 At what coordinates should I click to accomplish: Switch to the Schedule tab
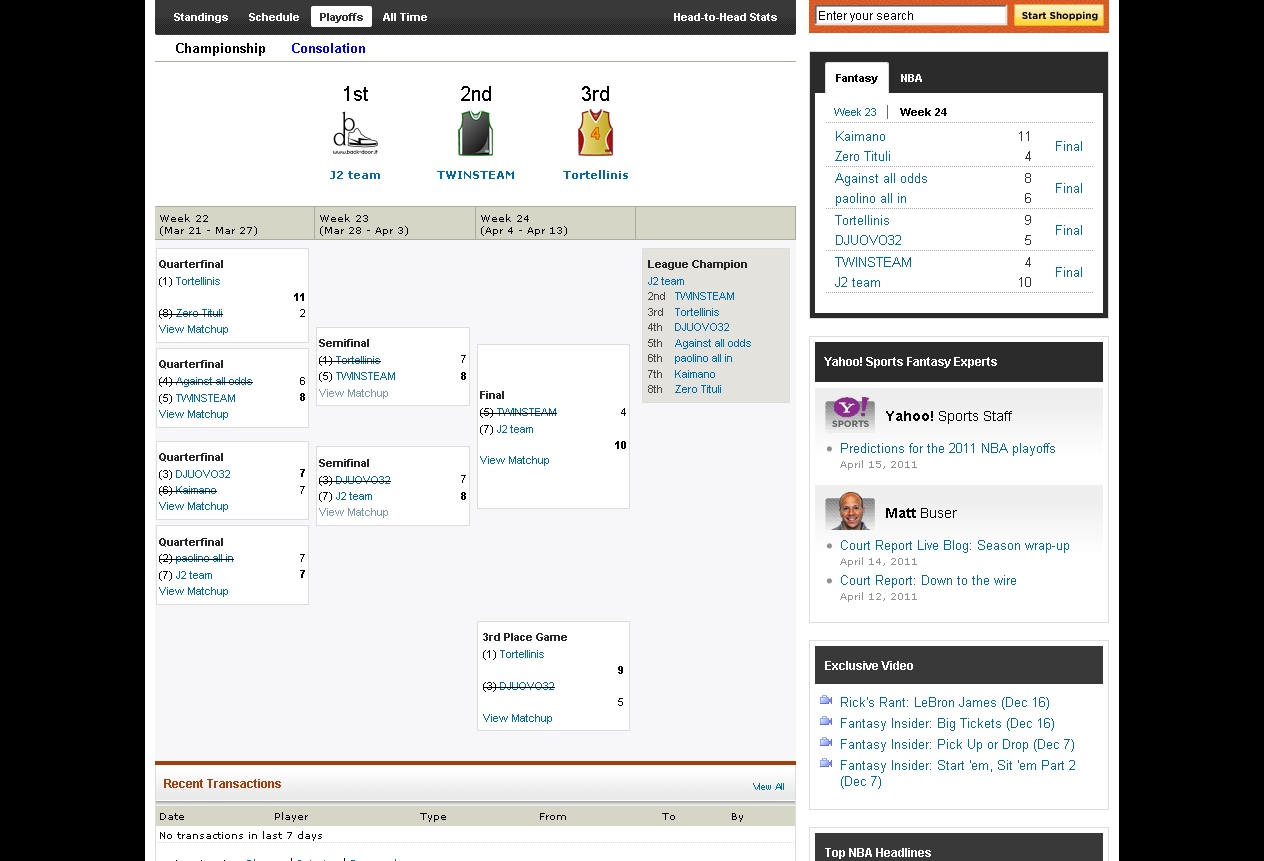click(273, 17)
